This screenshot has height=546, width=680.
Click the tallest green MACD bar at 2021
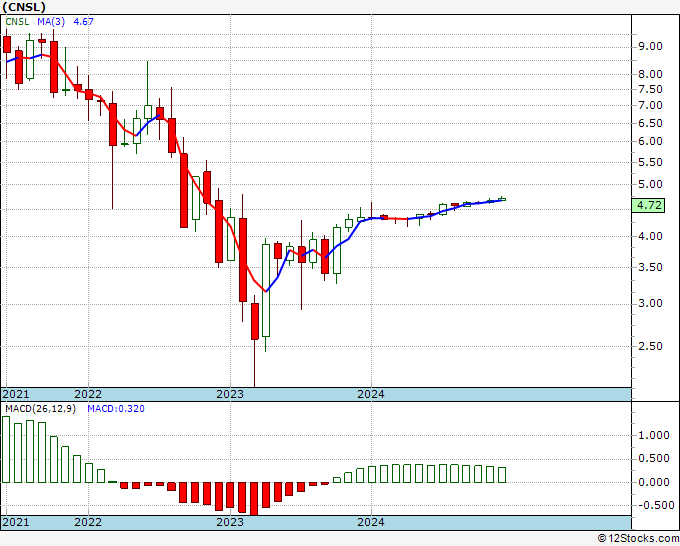click(6, 449)
